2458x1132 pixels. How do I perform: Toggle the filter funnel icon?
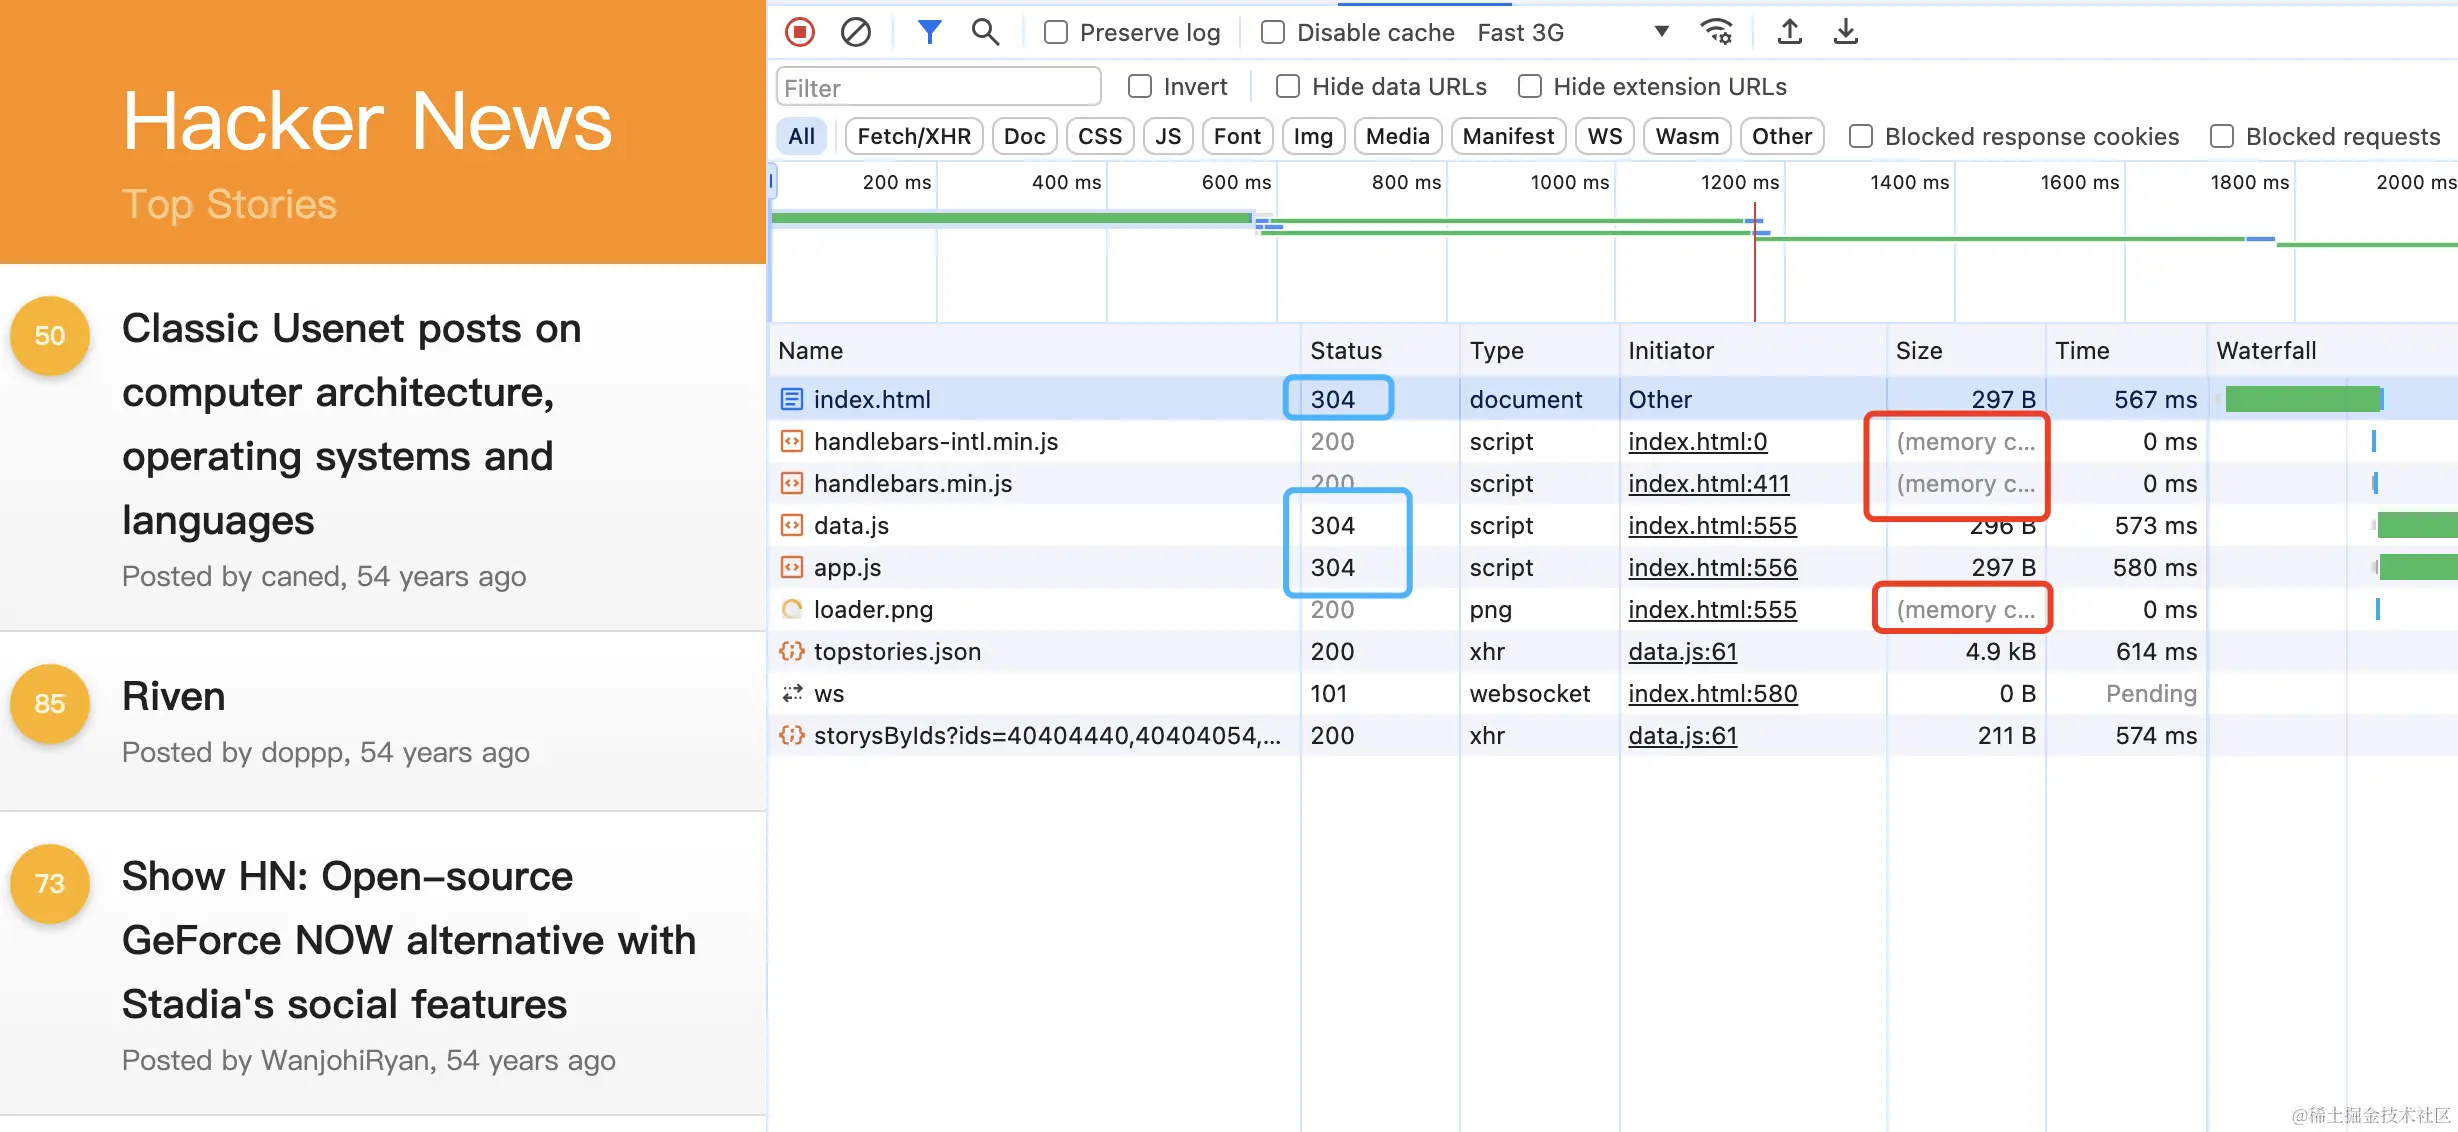[x=929, y=32]
